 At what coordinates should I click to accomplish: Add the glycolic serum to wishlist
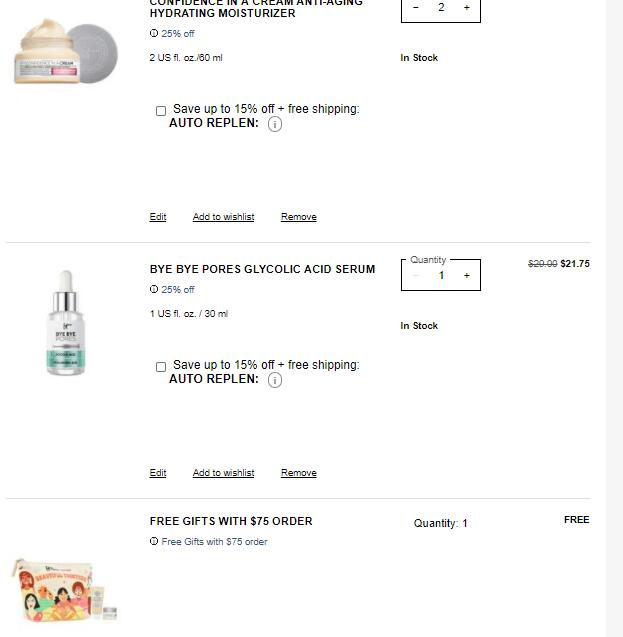point(223,472)
